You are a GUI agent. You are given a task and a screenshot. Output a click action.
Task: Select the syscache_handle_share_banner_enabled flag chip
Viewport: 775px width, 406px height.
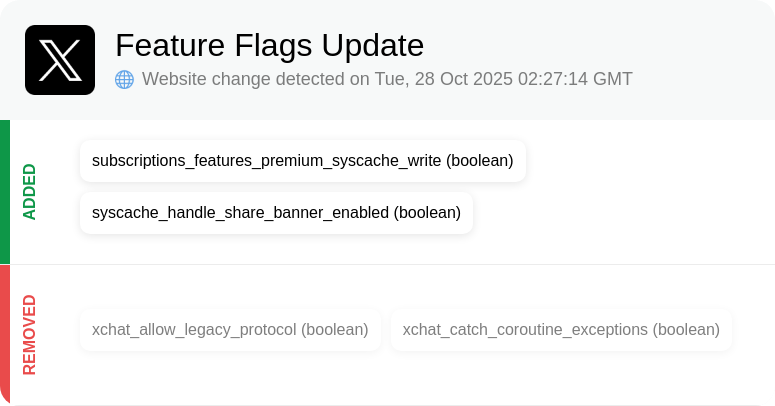276,213
